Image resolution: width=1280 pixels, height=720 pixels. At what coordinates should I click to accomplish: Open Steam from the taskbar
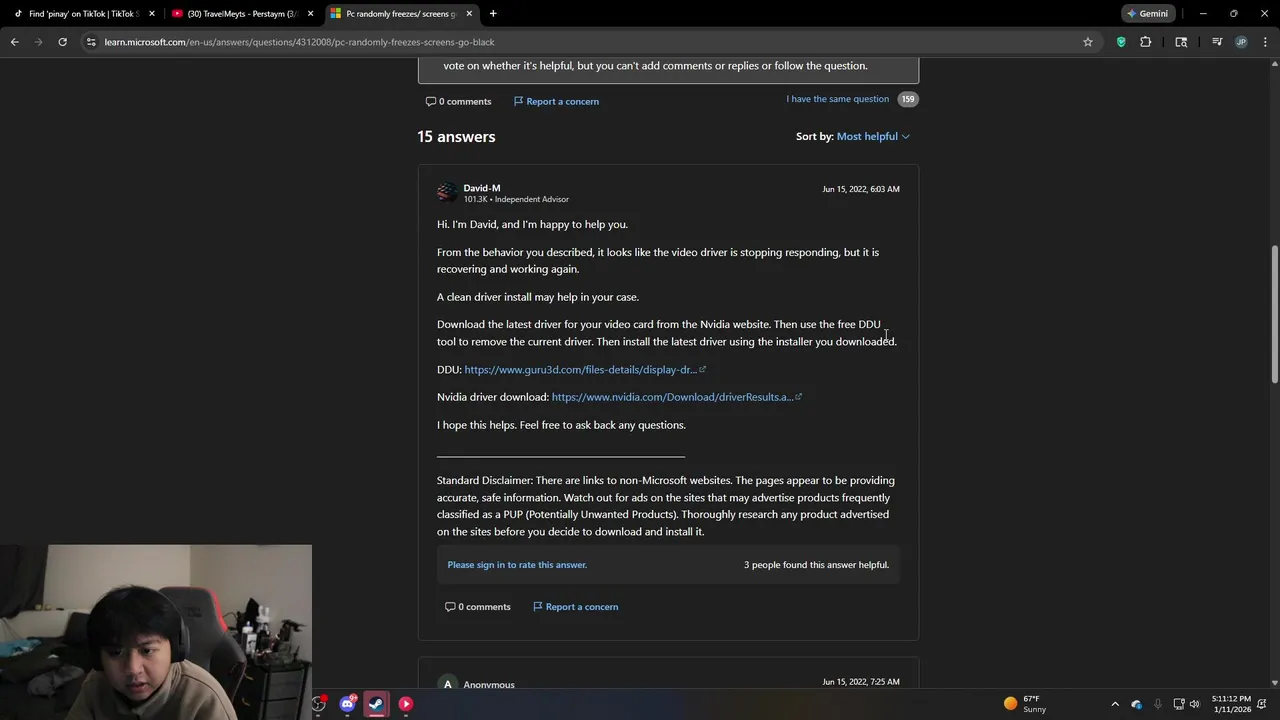(x=376, y=704)
